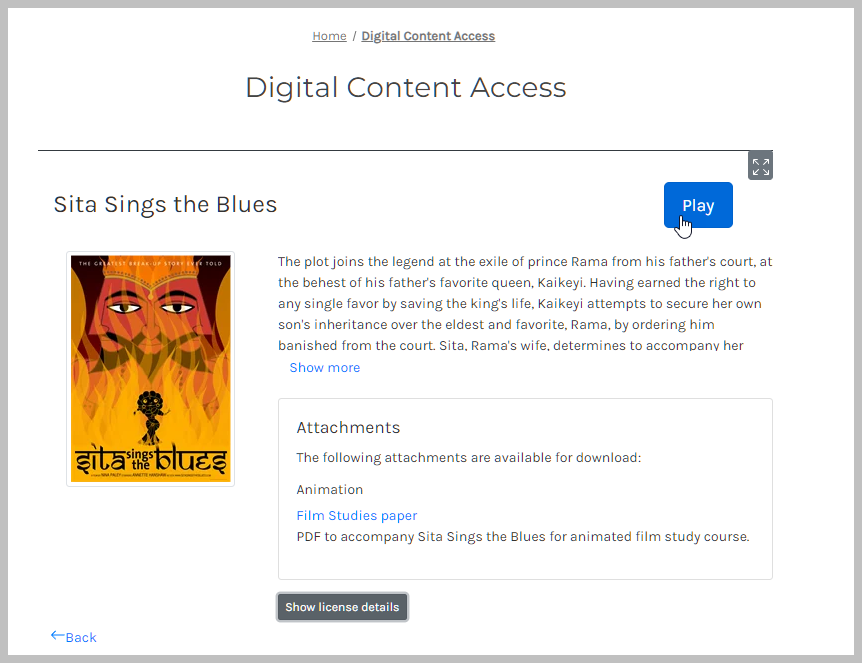Click the Digital Content Access page heading
This screenshot has width=862, height=663.
click(x=406, y=88)
